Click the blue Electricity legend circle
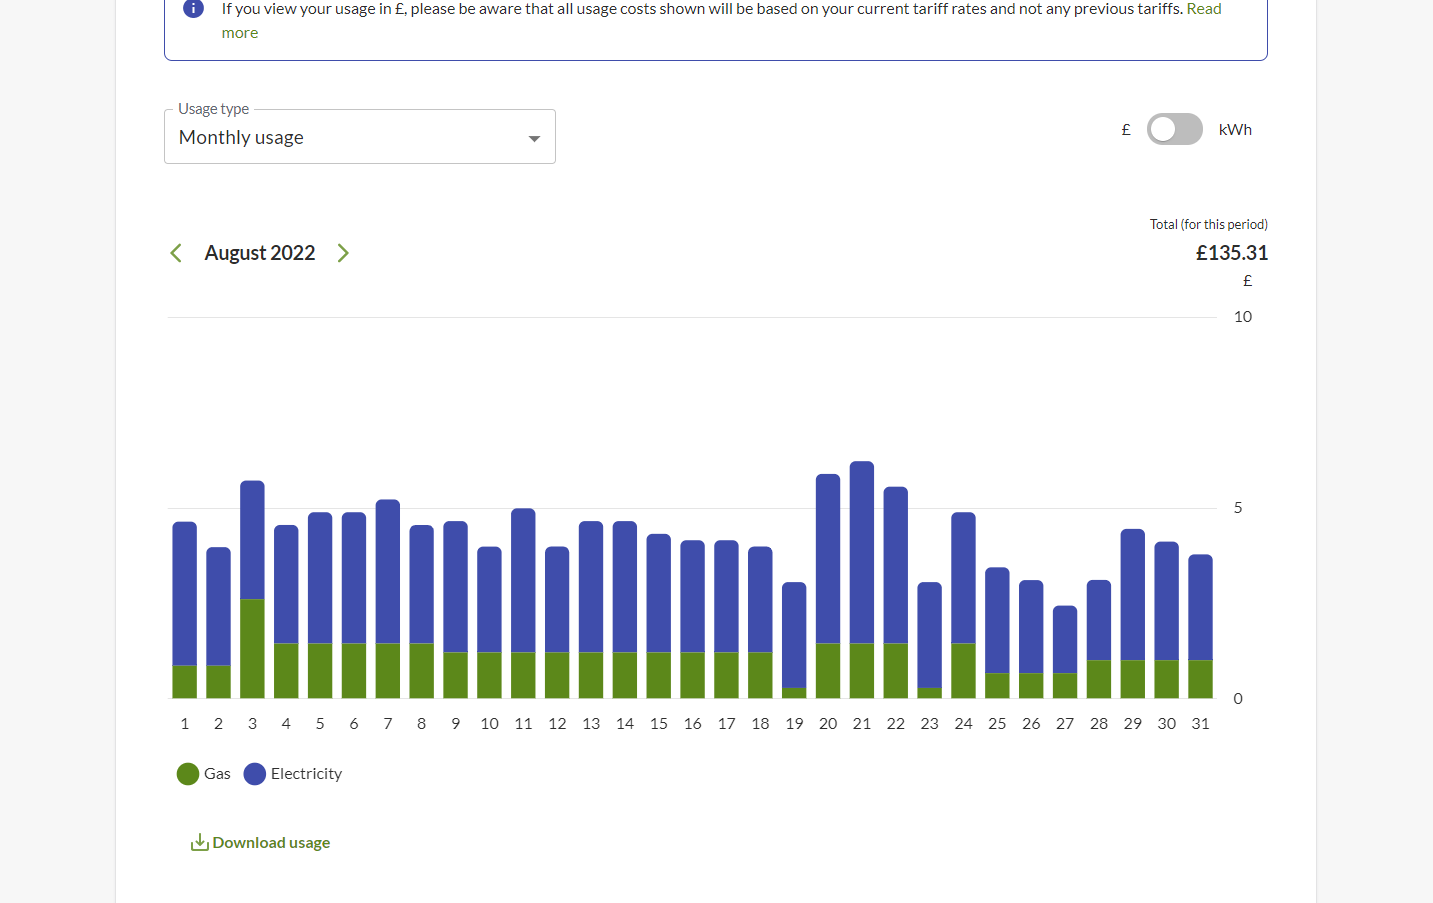The height and width of the screenshot is (903, 1433). [x=255, y=774]
